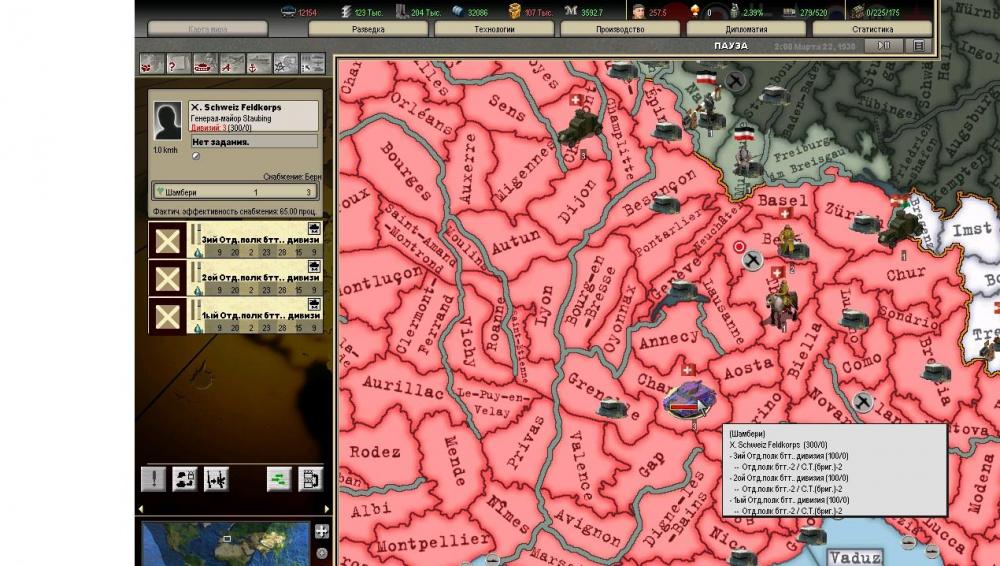The width and height of the screenshot is (1000, 566).
Task: Click the question mark map mode icon
Action: (178, 63)
